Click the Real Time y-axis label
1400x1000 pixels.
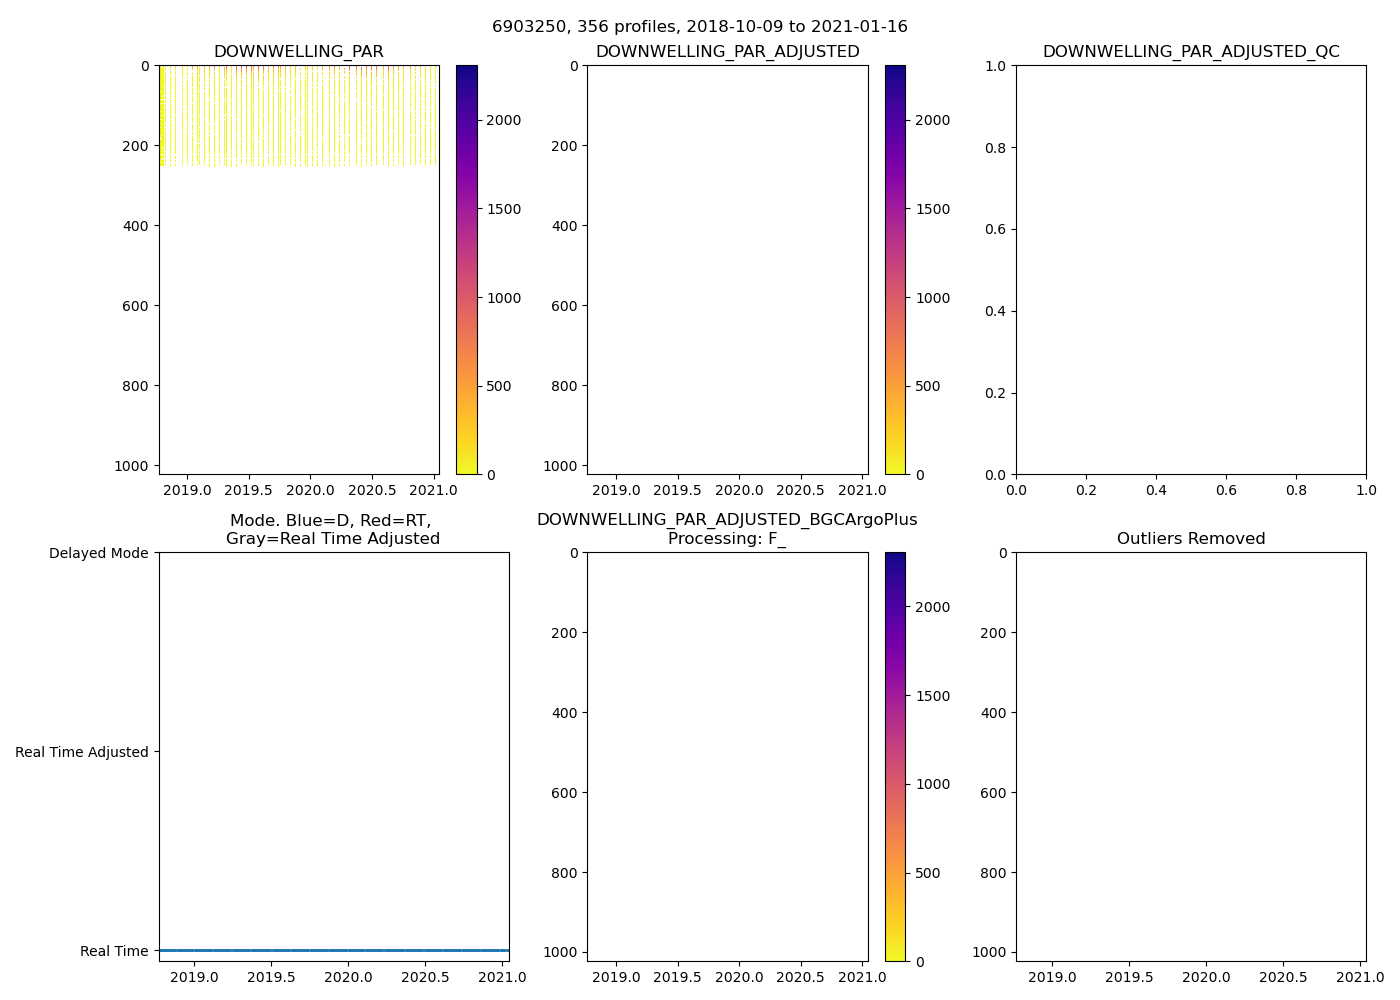click(x=114, y=951)
